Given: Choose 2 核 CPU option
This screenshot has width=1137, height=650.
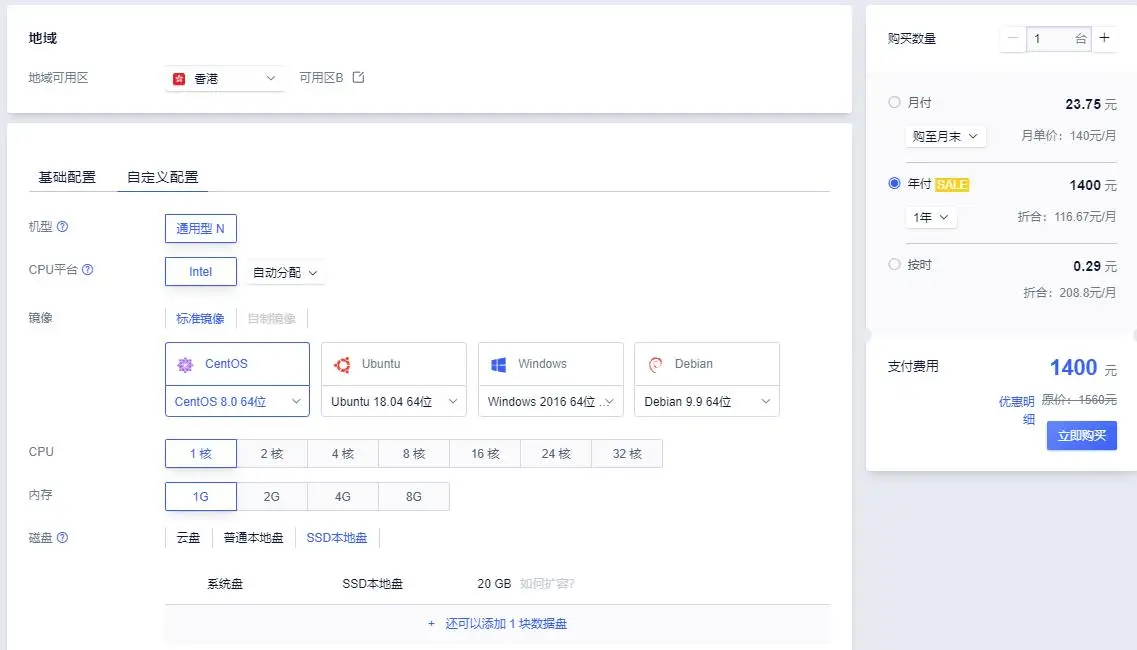Looking at the screenshot, I should (x=272, y=453).
